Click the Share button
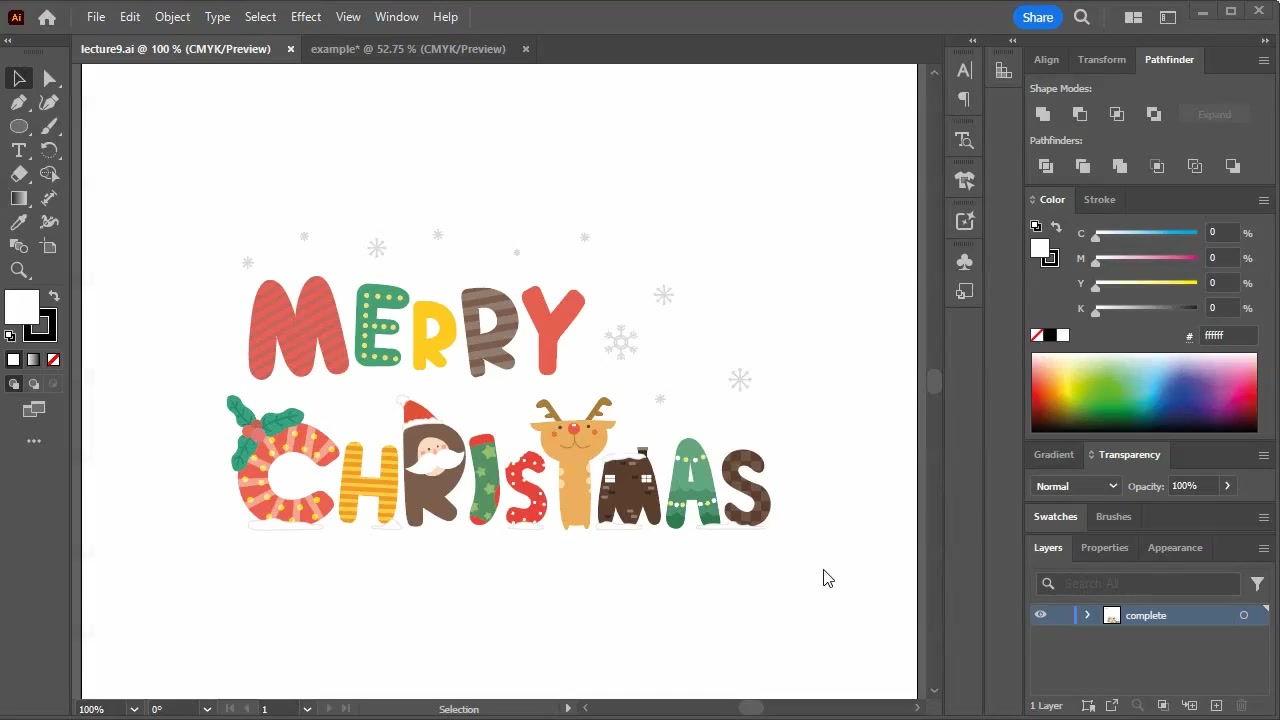 click(x=1037, y=17)
